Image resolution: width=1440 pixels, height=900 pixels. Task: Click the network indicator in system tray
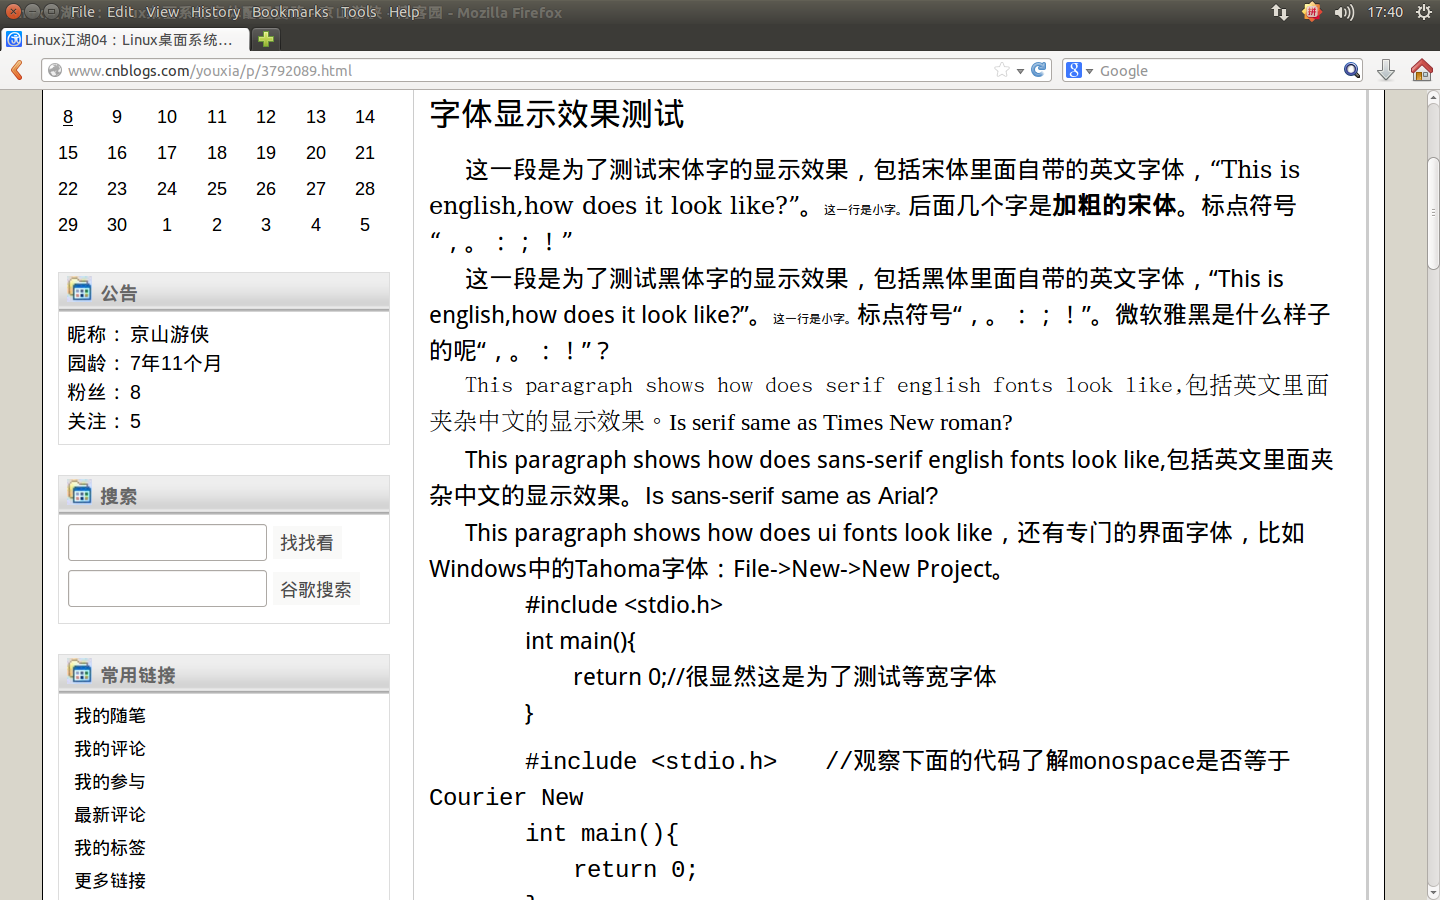tap(1280, 12)
